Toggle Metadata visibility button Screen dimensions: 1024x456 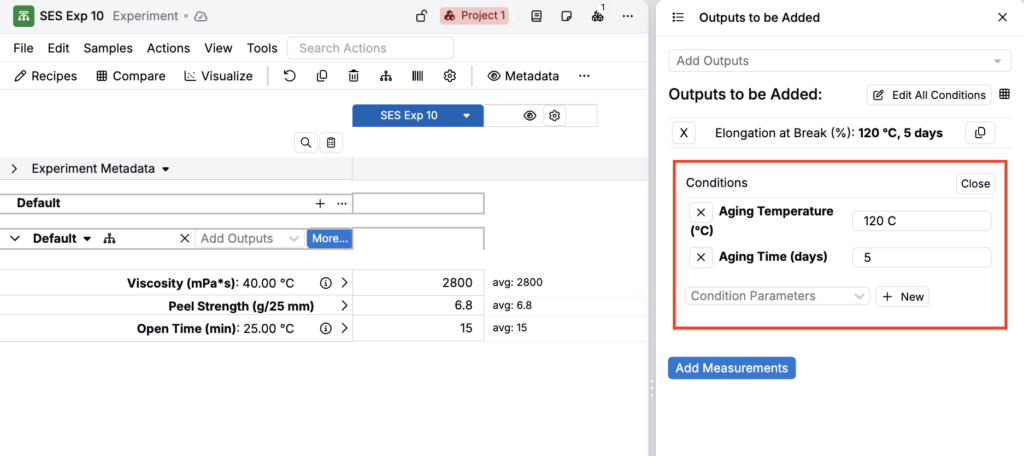[523, 76]
